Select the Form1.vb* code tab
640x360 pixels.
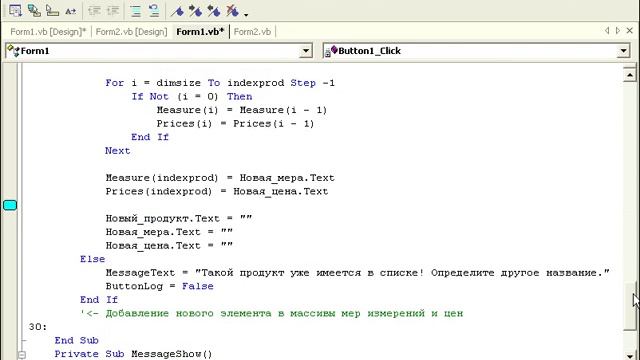pos(200,31)
